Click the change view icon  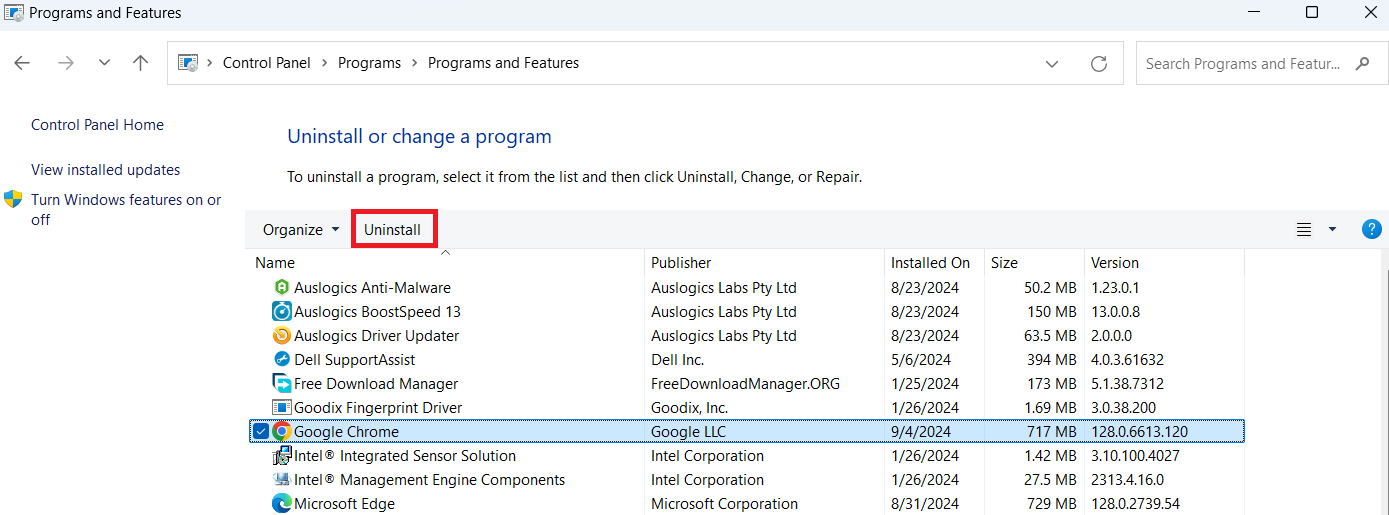1304,230
